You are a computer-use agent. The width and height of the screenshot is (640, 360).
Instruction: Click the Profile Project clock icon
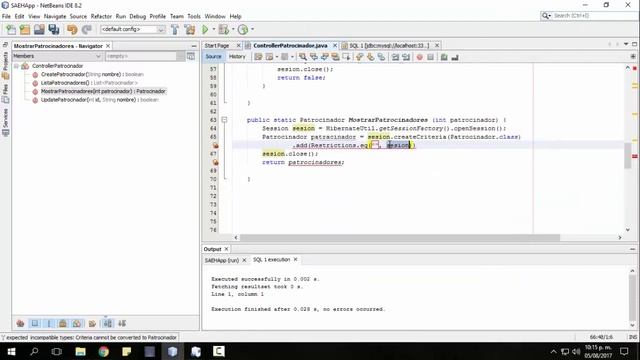click(243, 29)
